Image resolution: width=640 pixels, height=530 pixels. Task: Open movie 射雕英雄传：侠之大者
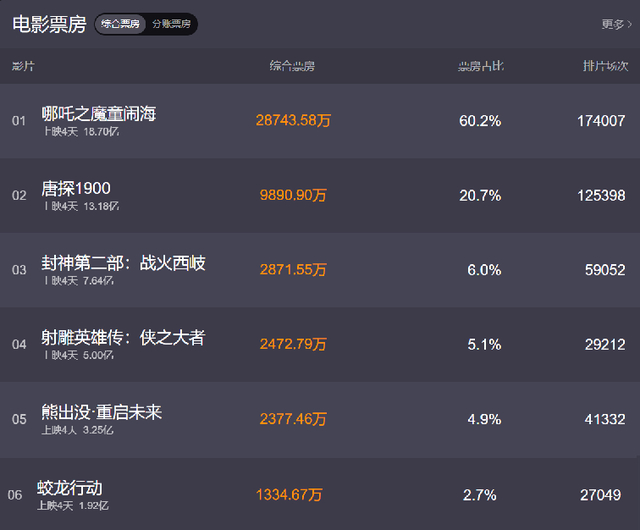point(123,338)
